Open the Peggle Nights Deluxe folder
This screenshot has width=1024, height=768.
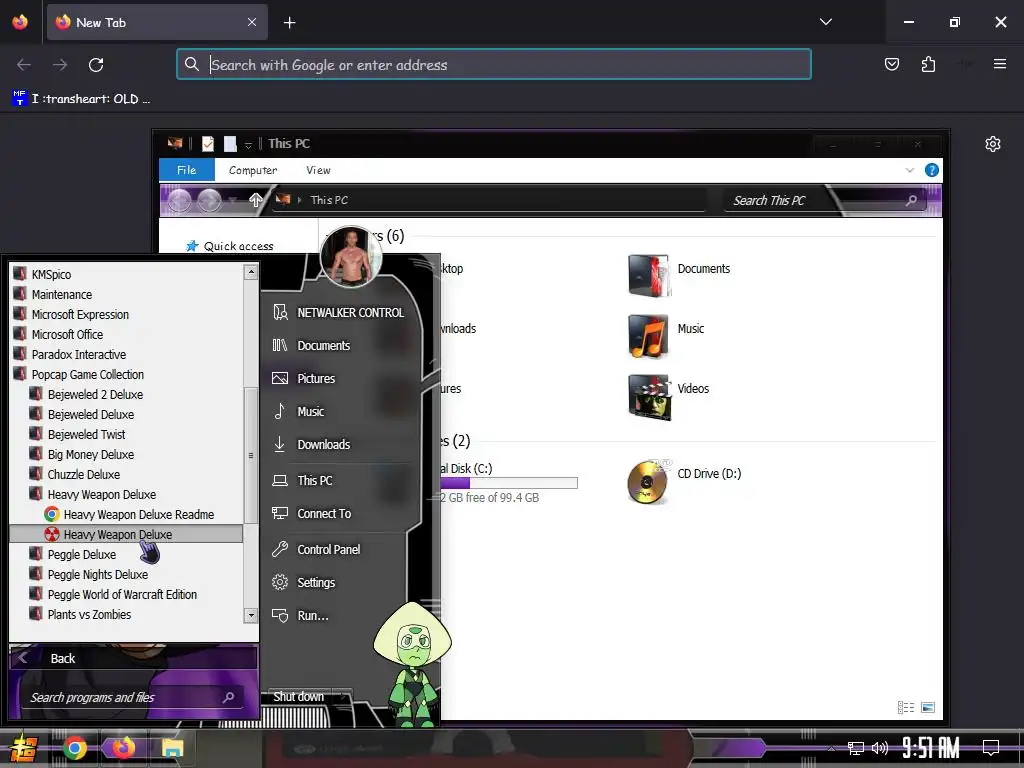(x=89, y=575)
